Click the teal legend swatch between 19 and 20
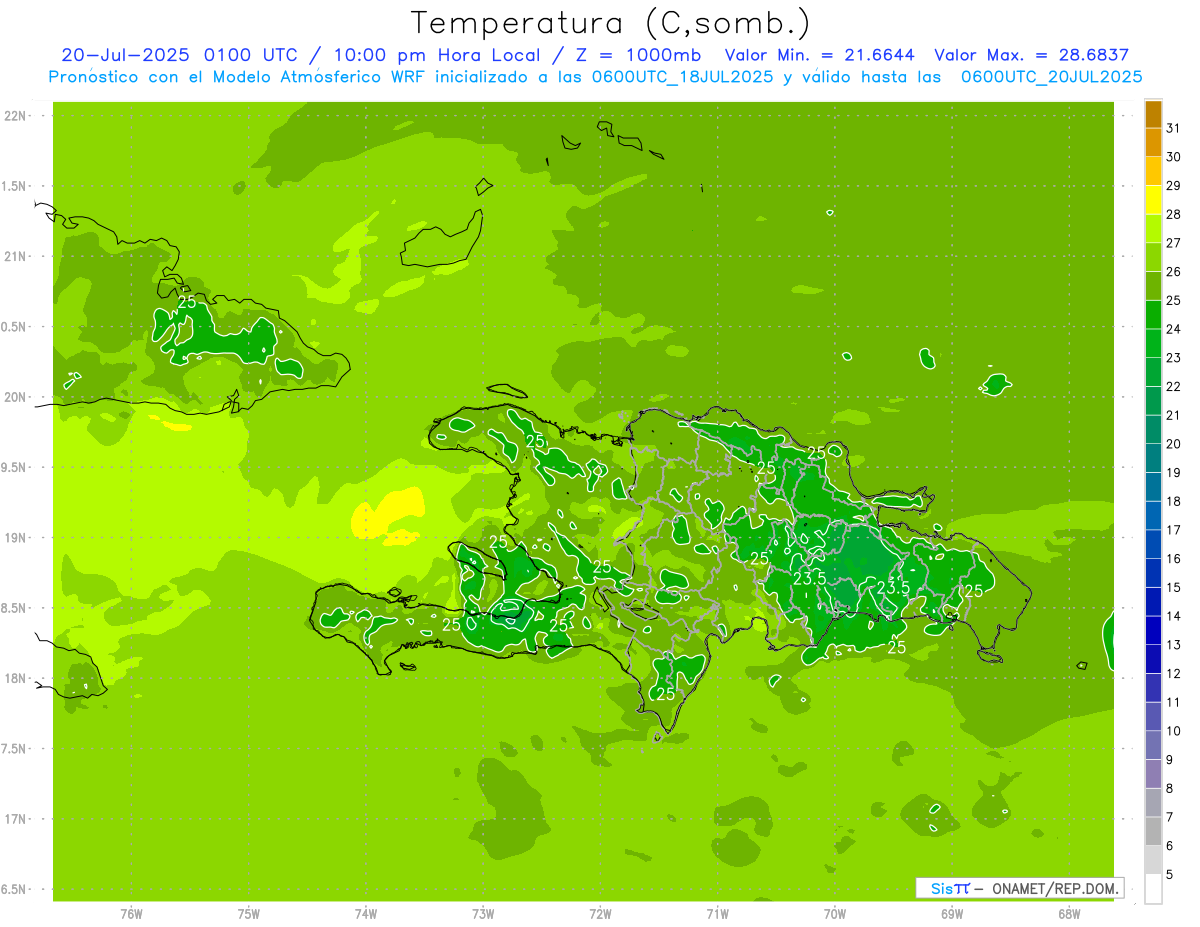Image resolution: width=1200 pixels, height=927 pixels. pos(1153,459)
